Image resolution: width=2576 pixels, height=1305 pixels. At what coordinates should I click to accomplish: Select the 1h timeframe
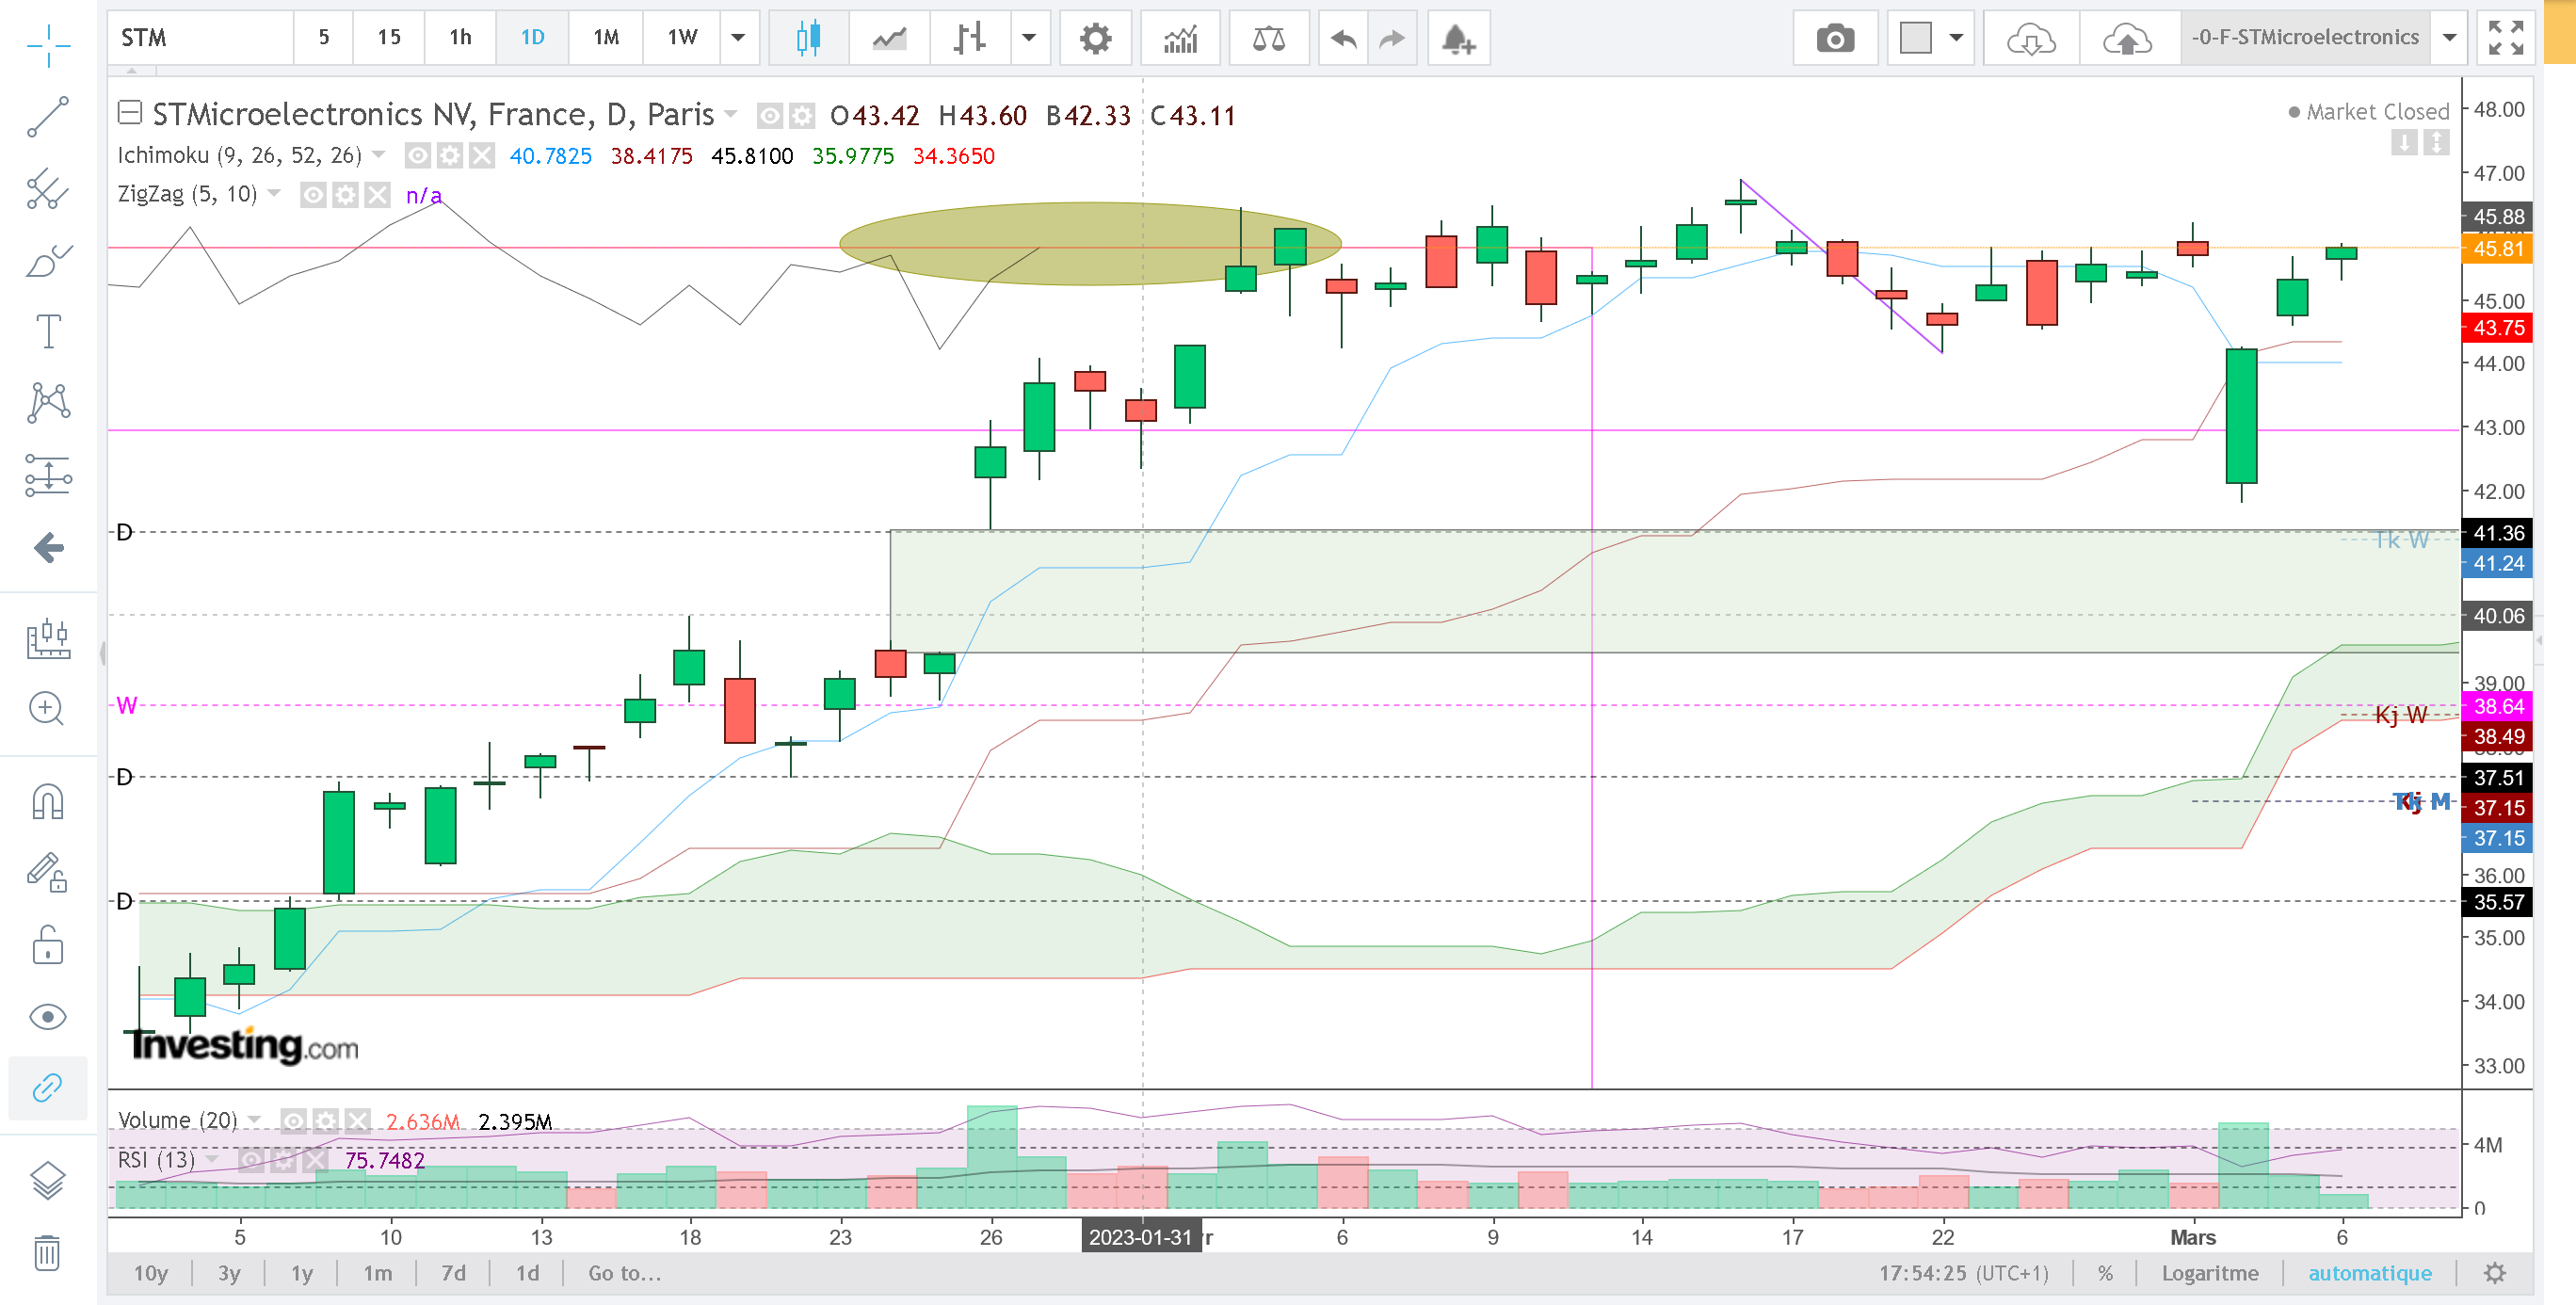460,38
